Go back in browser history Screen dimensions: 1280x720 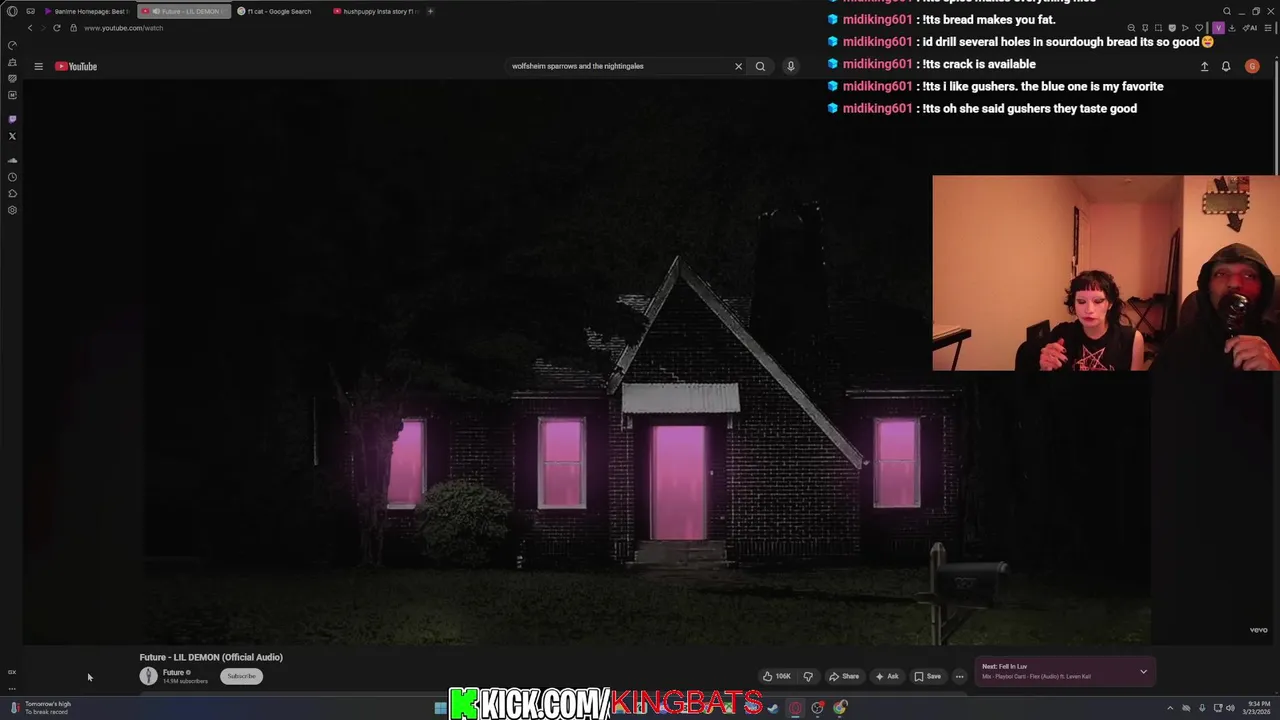(x=30, y=28)
